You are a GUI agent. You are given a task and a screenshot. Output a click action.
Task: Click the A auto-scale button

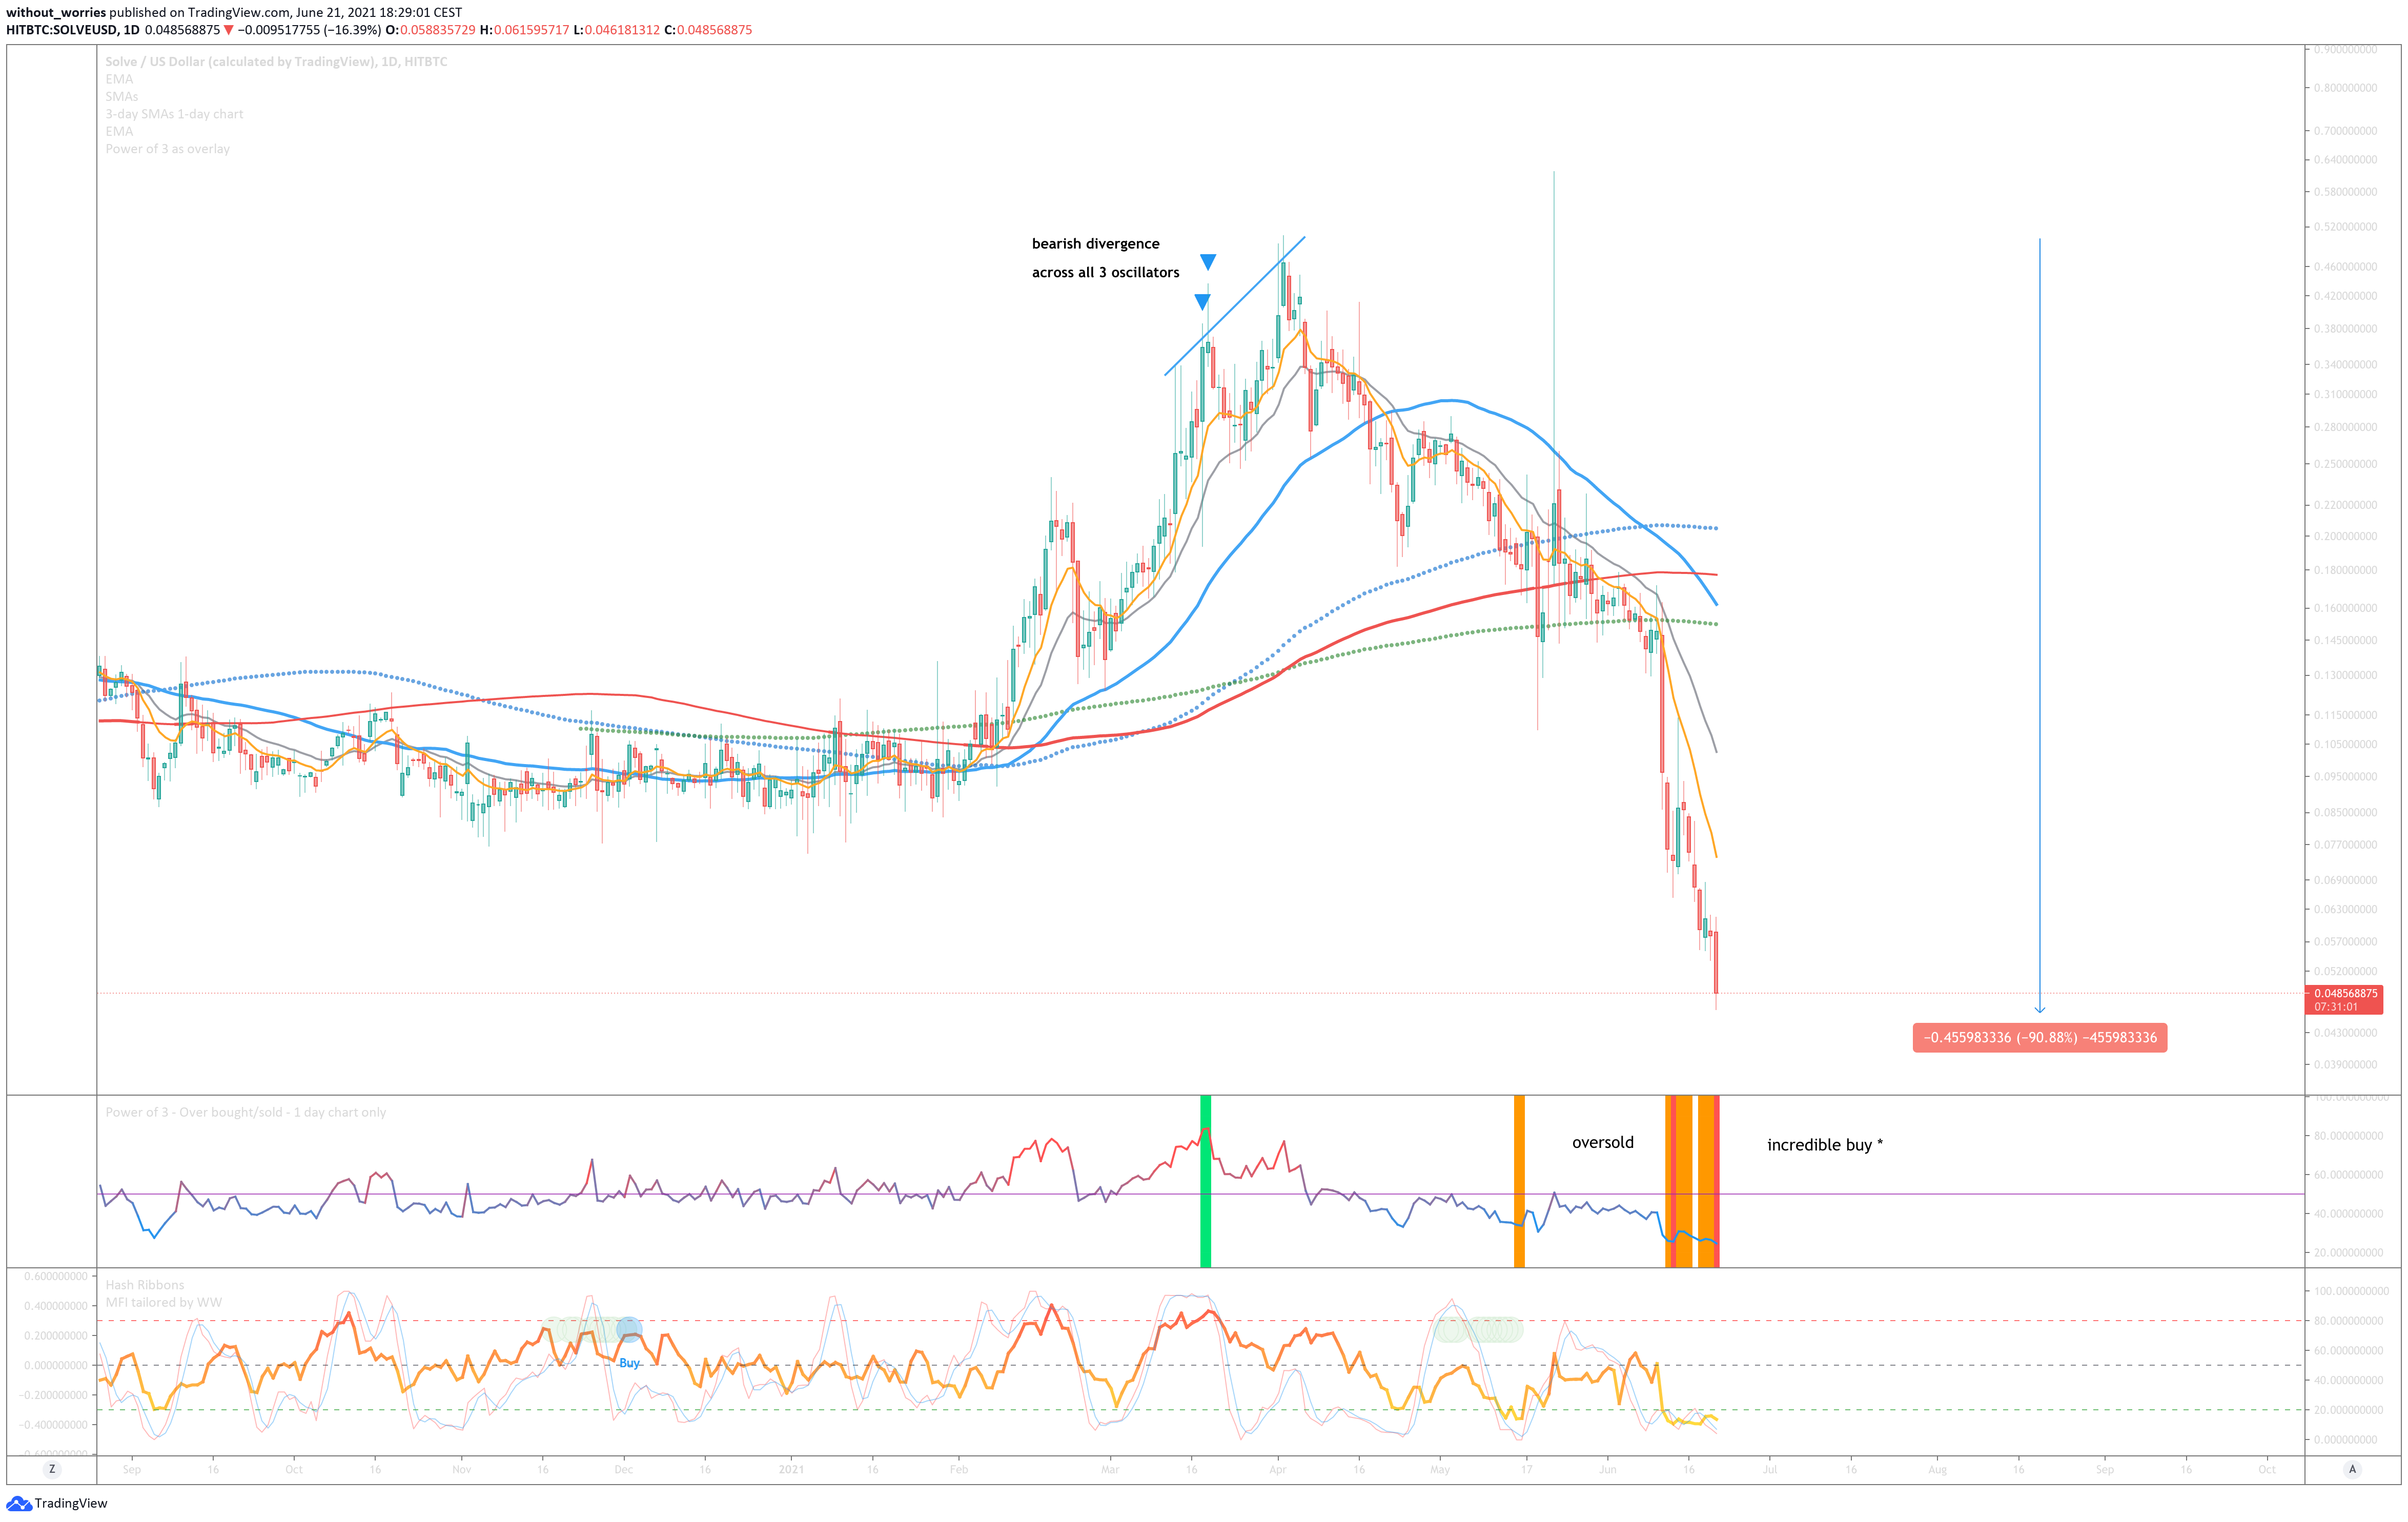pos(2352,1469)
